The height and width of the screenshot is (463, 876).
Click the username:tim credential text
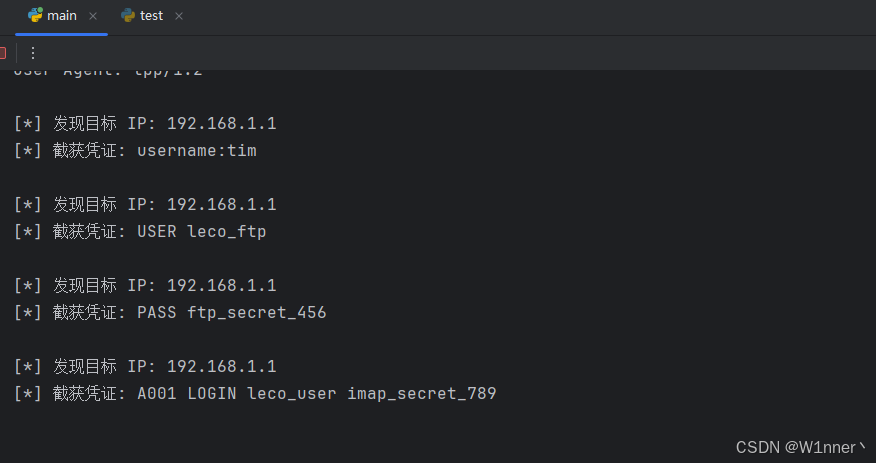tap(197, 151)
